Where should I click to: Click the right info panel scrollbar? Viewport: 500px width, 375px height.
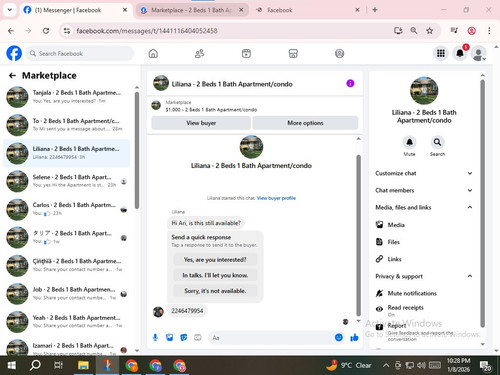tap(482, 203)
